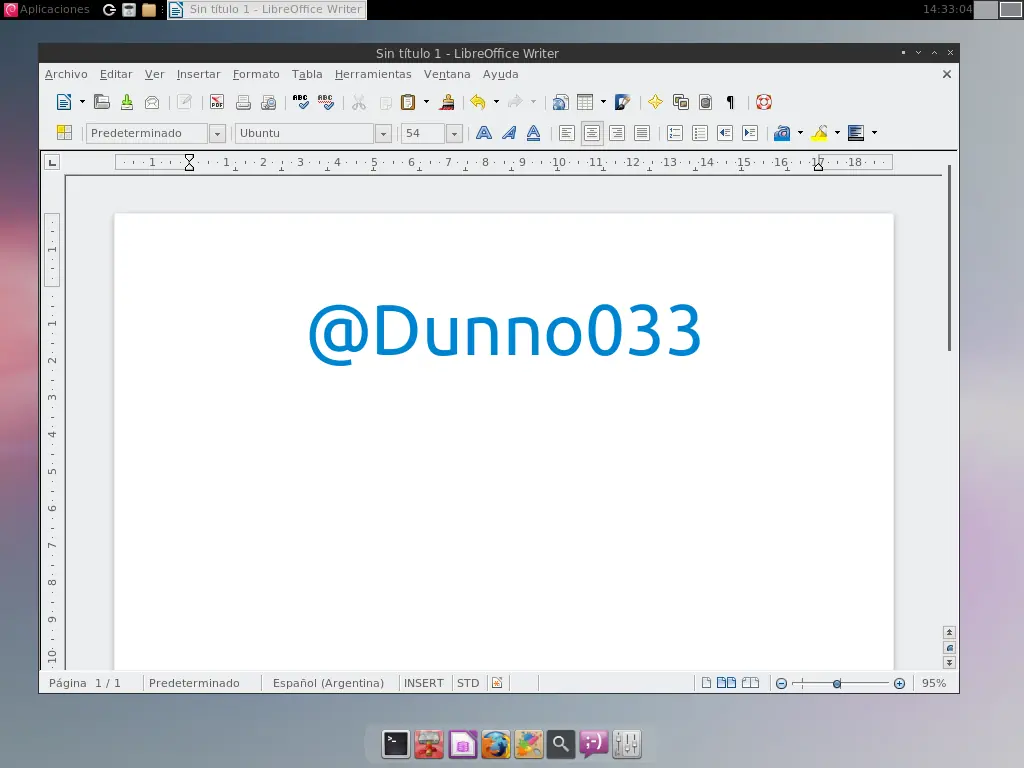Show the Draw functions toolbar

[622, 102]
